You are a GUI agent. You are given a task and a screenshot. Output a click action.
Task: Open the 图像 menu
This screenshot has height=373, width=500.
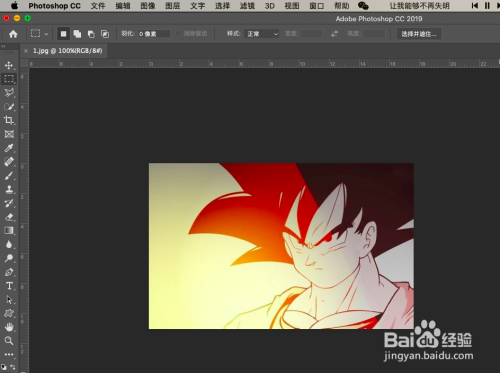(148, 6)
